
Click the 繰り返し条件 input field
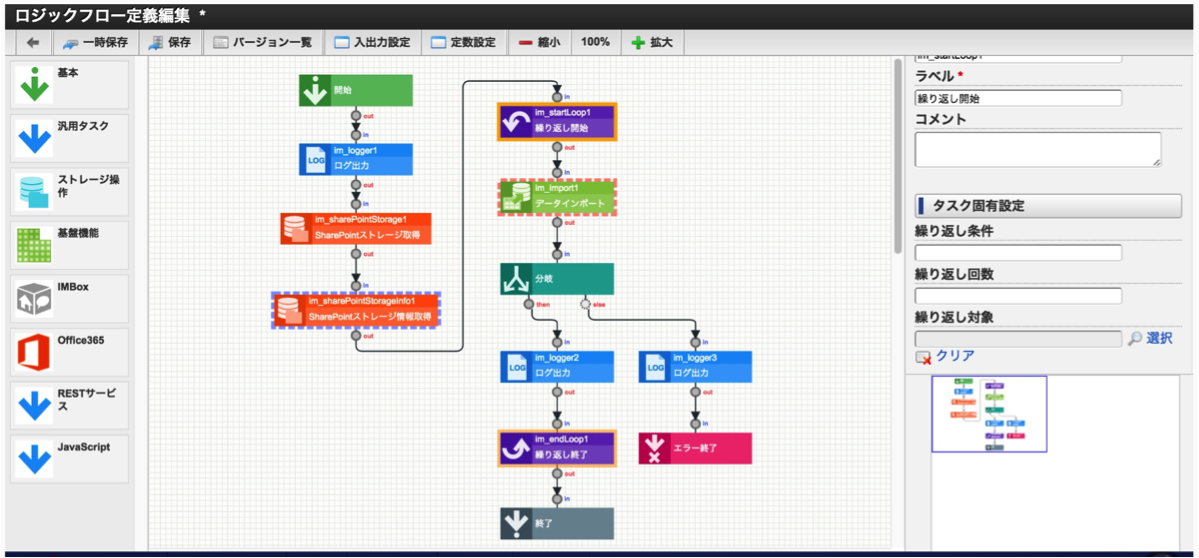1018,253
